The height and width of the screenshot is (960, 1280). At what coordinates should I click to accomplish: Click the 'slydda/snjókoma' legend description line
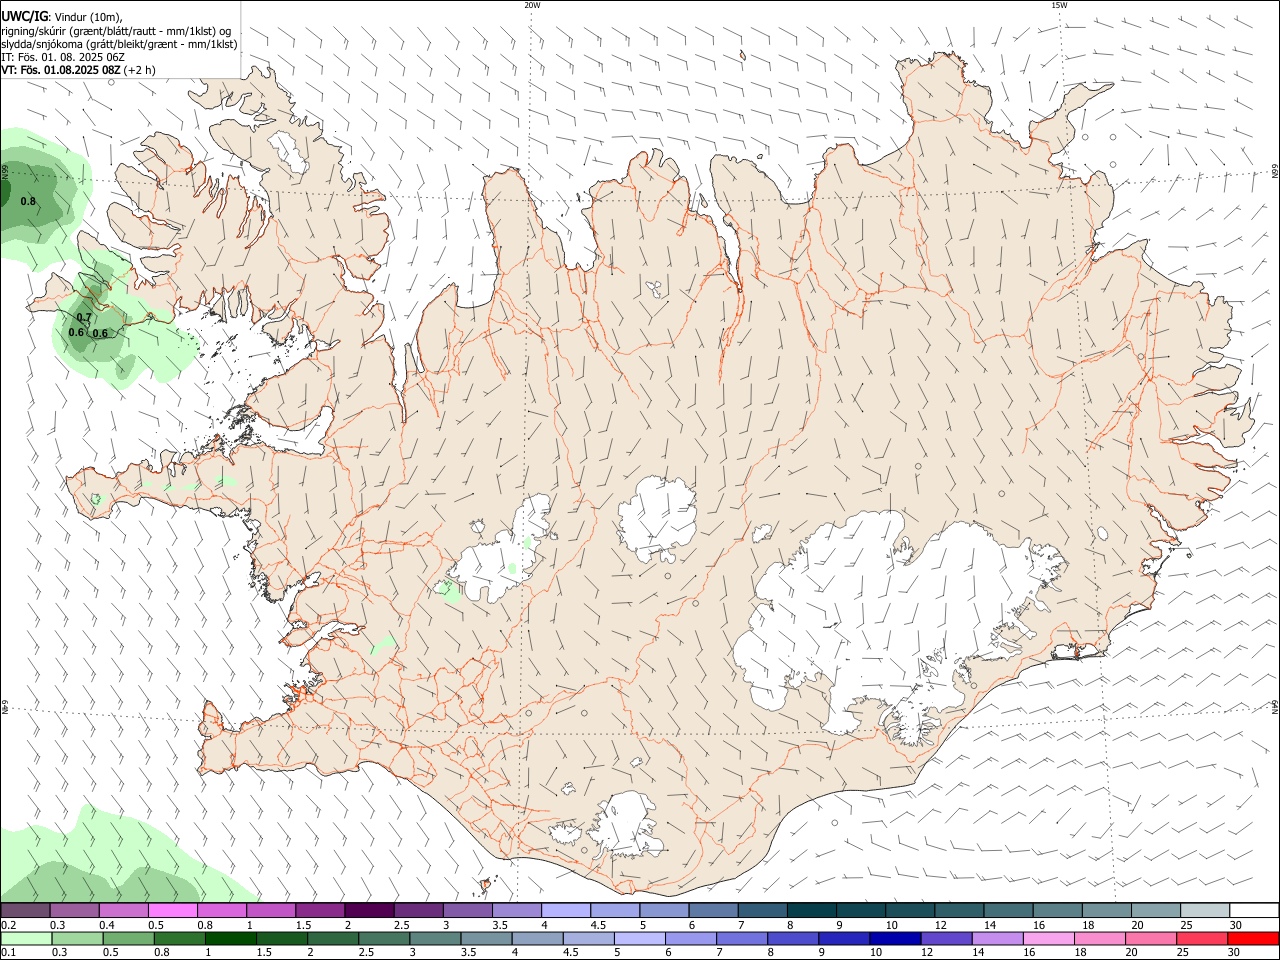[x=119, y=44]
